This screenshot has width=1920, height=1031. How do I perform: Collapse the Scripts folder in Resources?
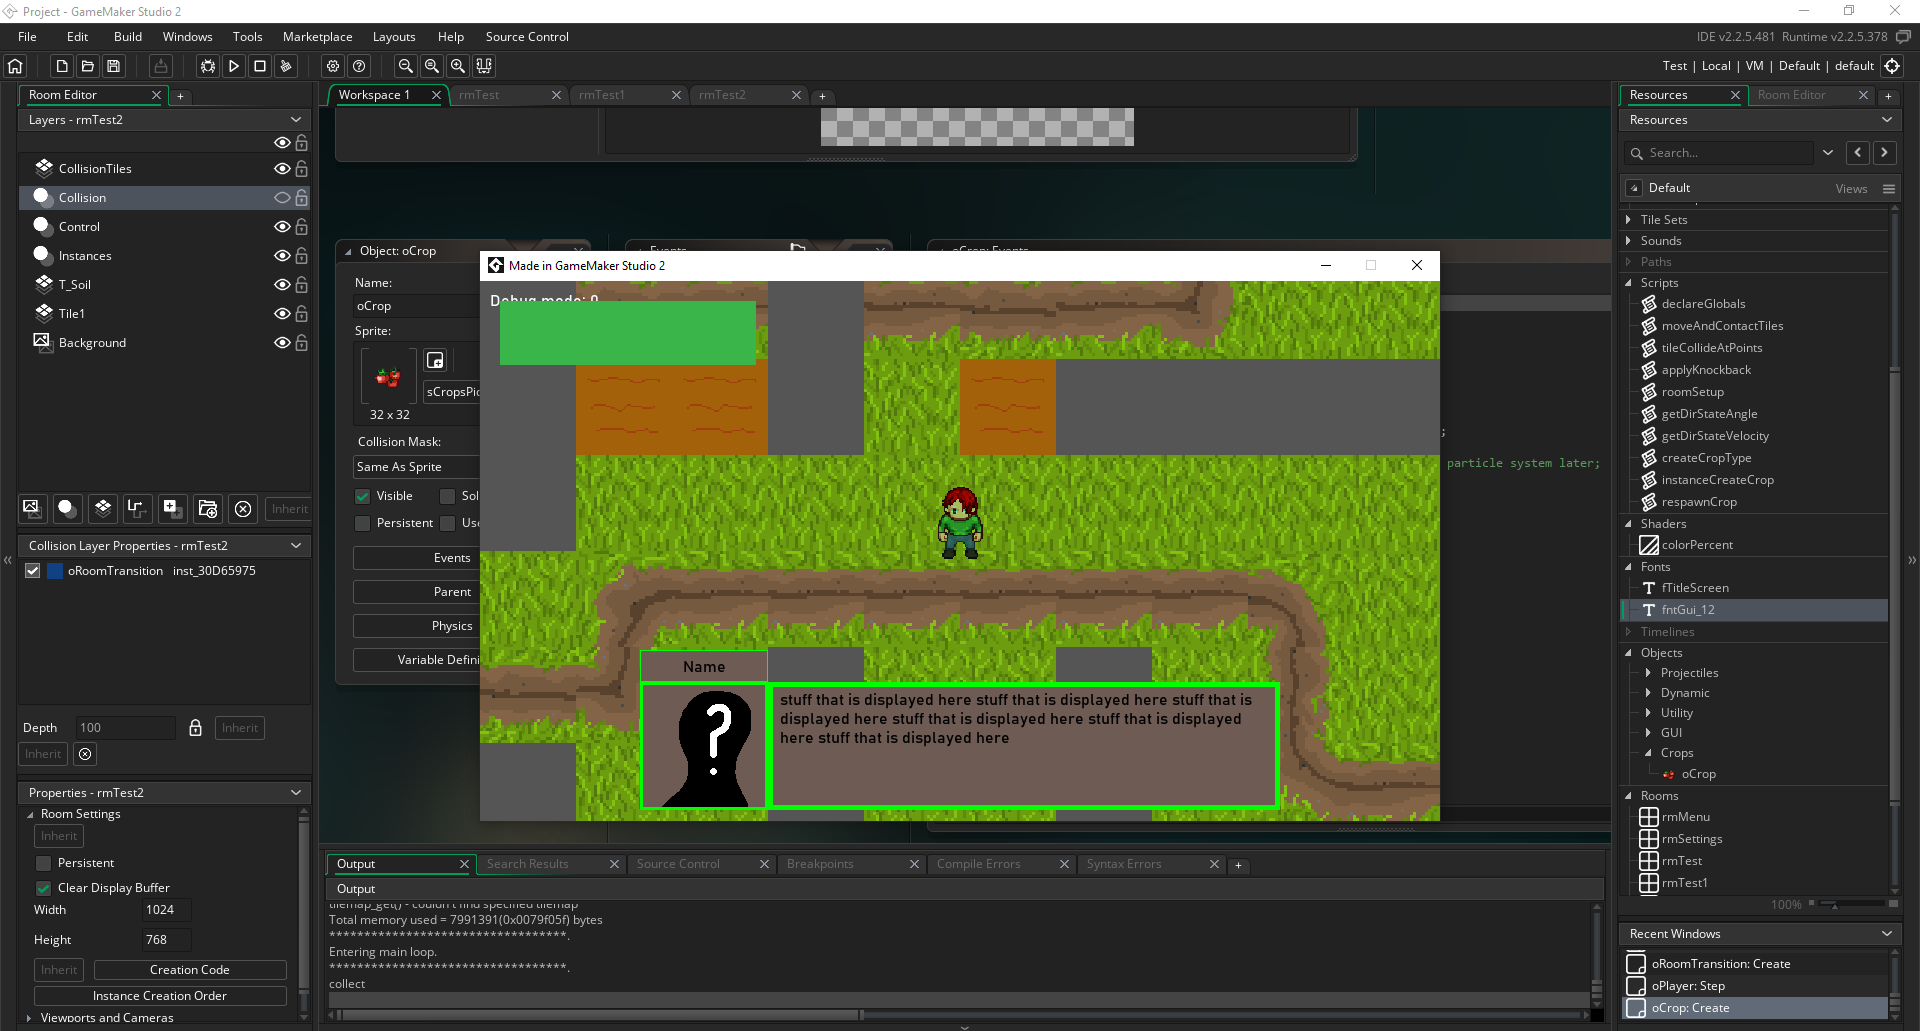(1628, 283)
